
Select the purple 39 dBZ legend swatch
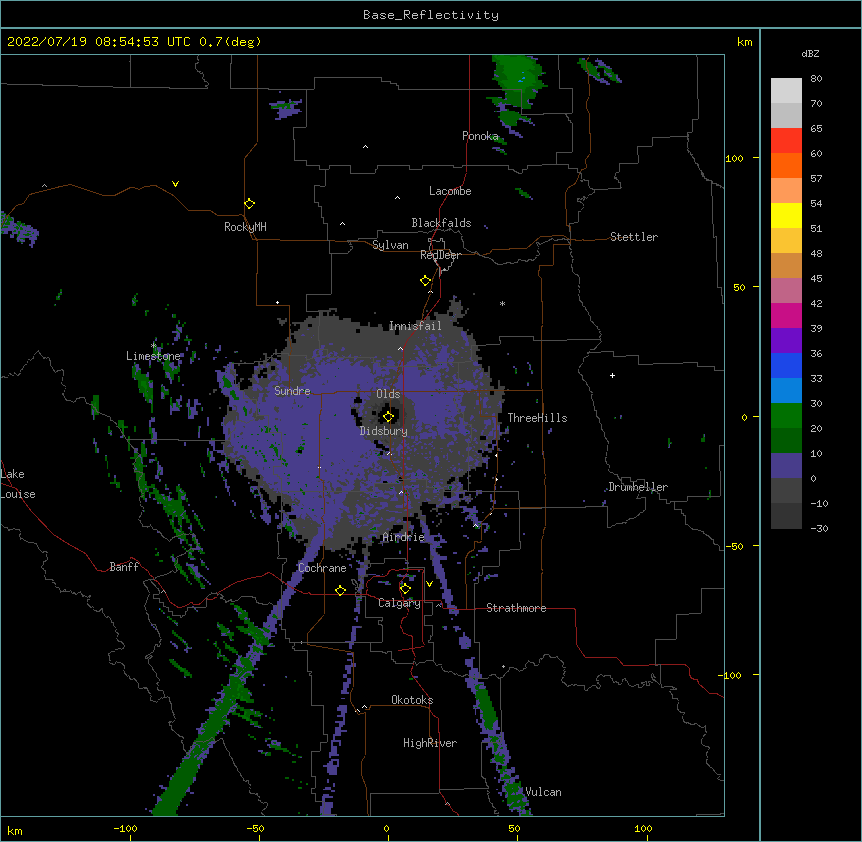coord(786,341)
